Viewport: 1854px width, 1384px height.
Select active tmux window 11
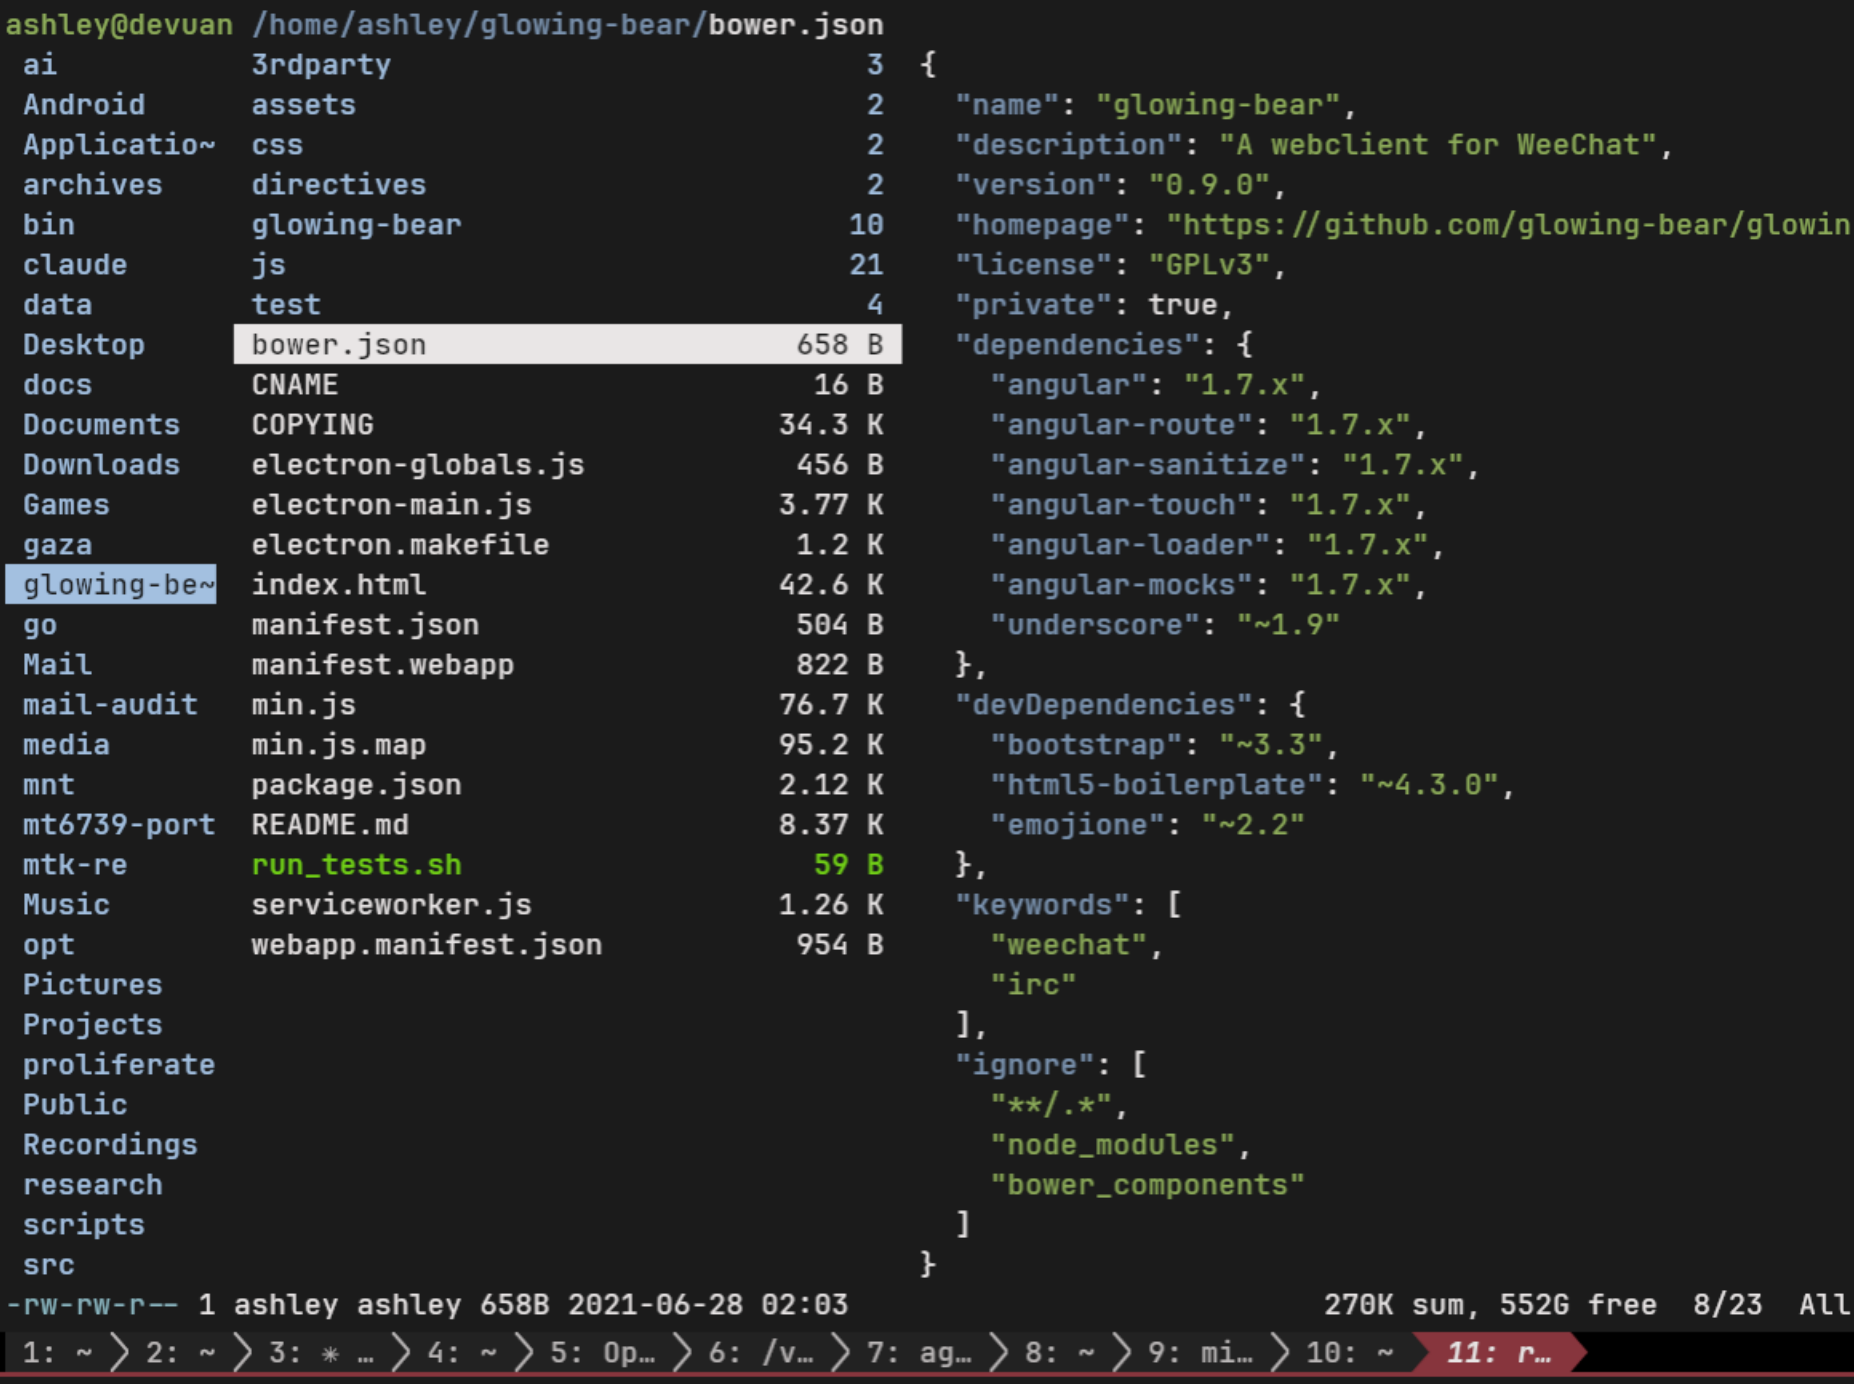pyautogui.click(x=1498, y=1353)
